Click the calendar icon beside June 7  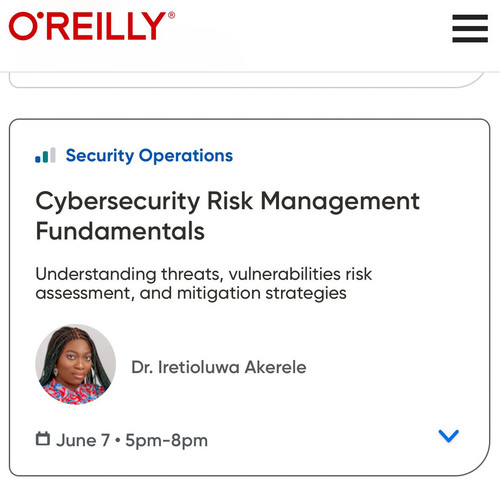click(x=43, y=439)
